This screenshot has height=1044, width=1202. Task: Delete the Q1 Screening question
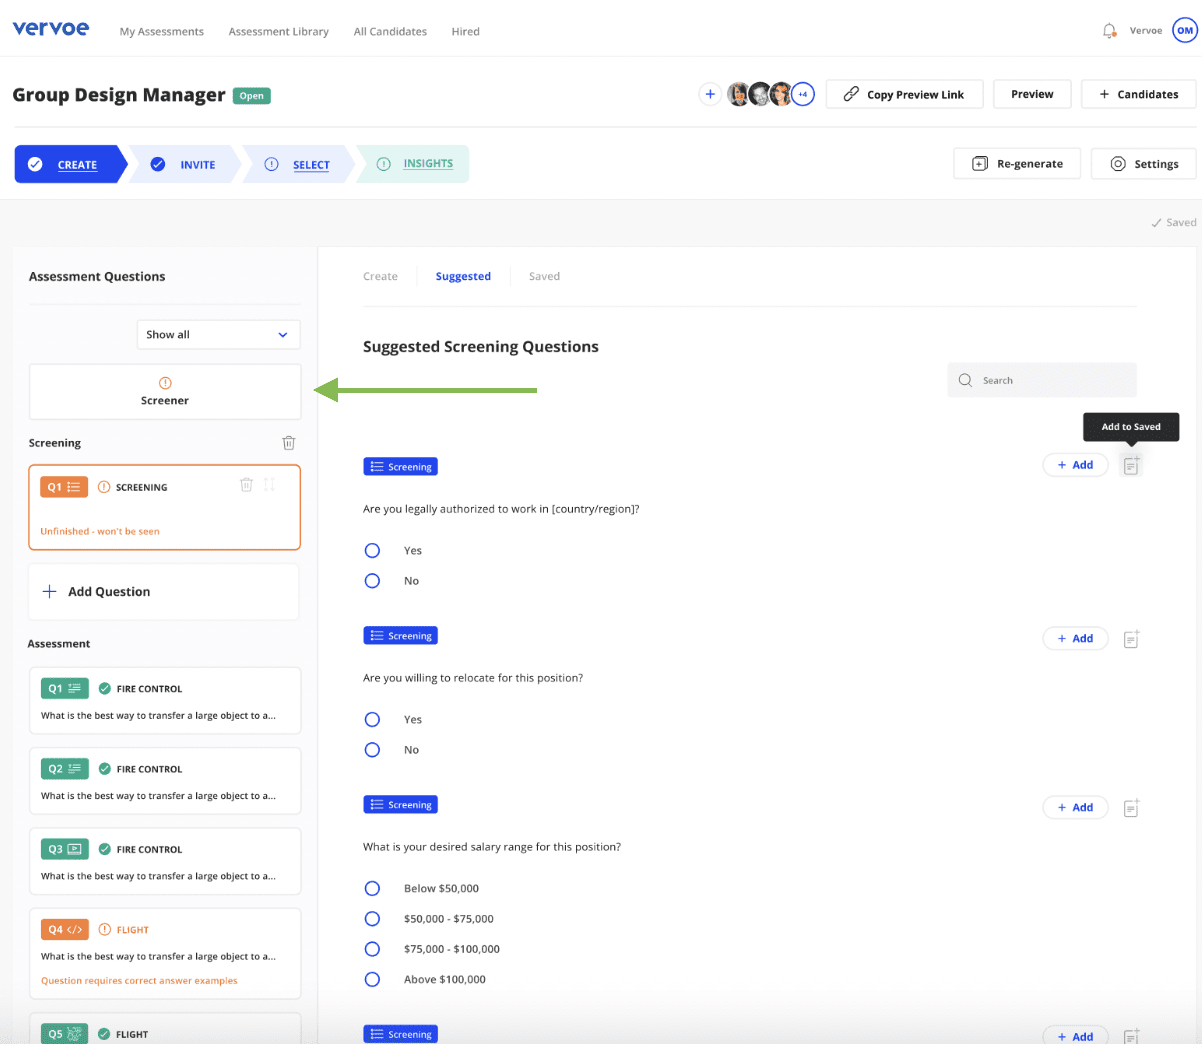click(246, 483)
